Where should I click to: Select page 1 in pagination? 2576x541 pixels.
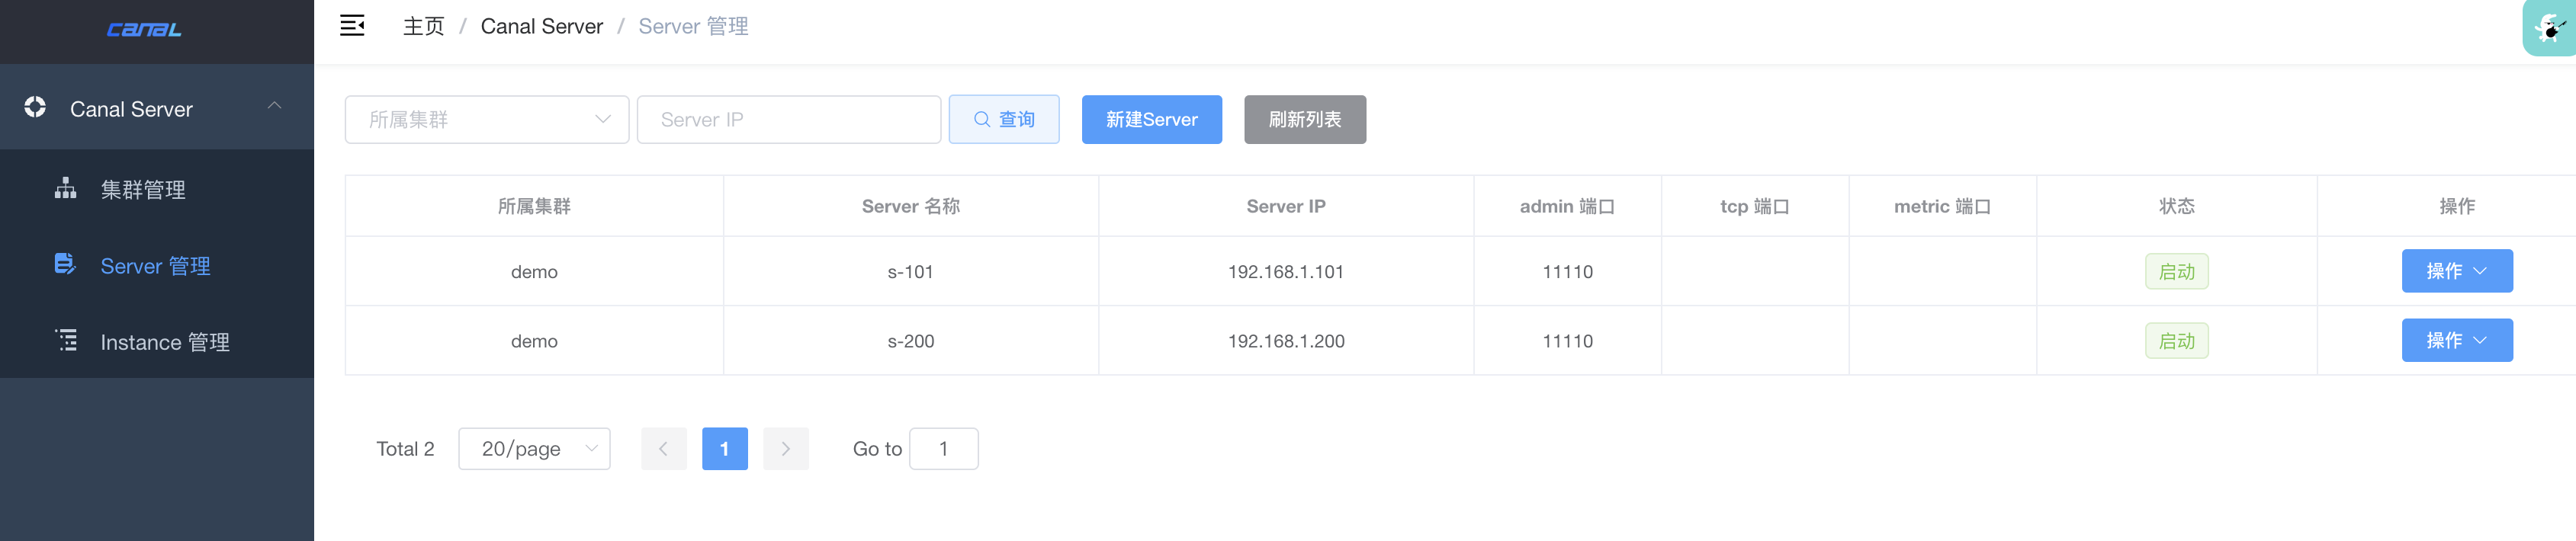pyautogui.click(x=724, y=448)
